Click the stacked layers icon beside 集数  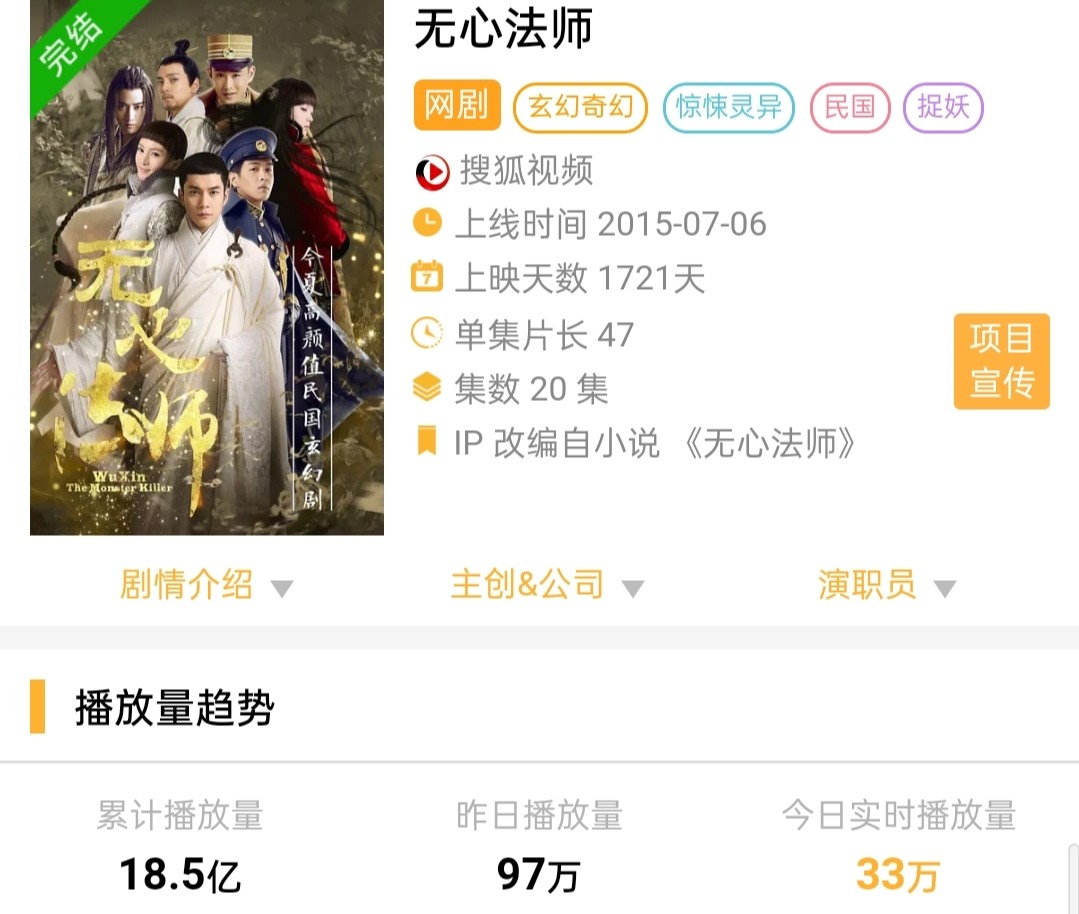[x=427, y=387]
